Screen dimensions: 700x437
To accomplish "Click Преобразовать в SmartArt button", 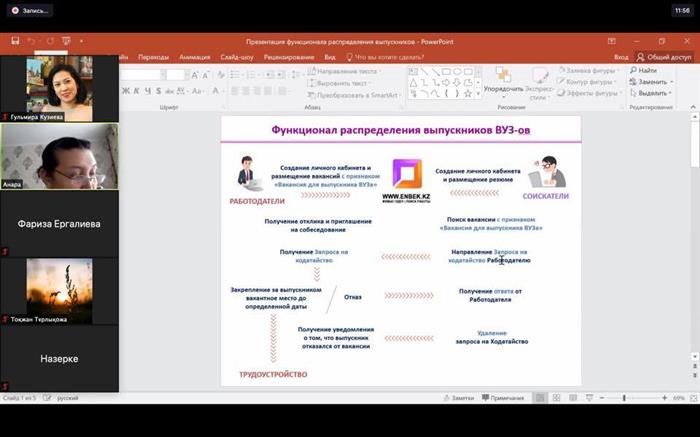I will tap(363, 94).
